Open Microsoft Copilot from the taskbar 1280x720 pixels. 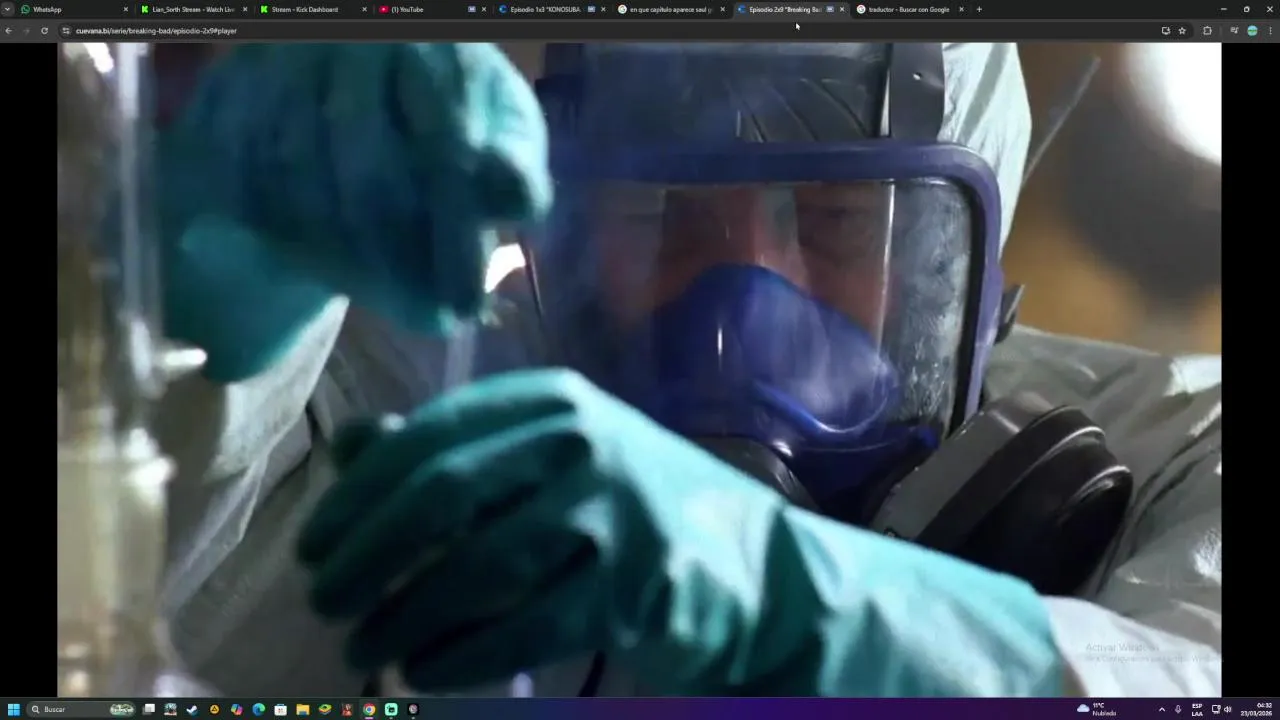click(x=236, y=709)
